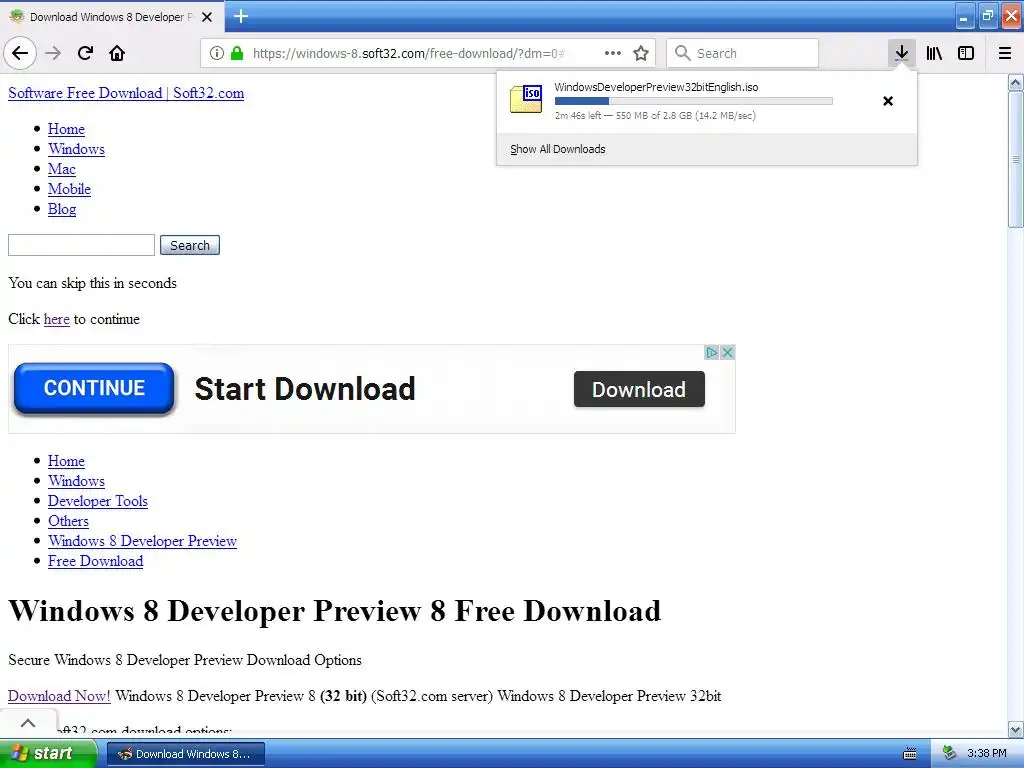Open the browser home page

pyautogui.click(x=117, y=53)
